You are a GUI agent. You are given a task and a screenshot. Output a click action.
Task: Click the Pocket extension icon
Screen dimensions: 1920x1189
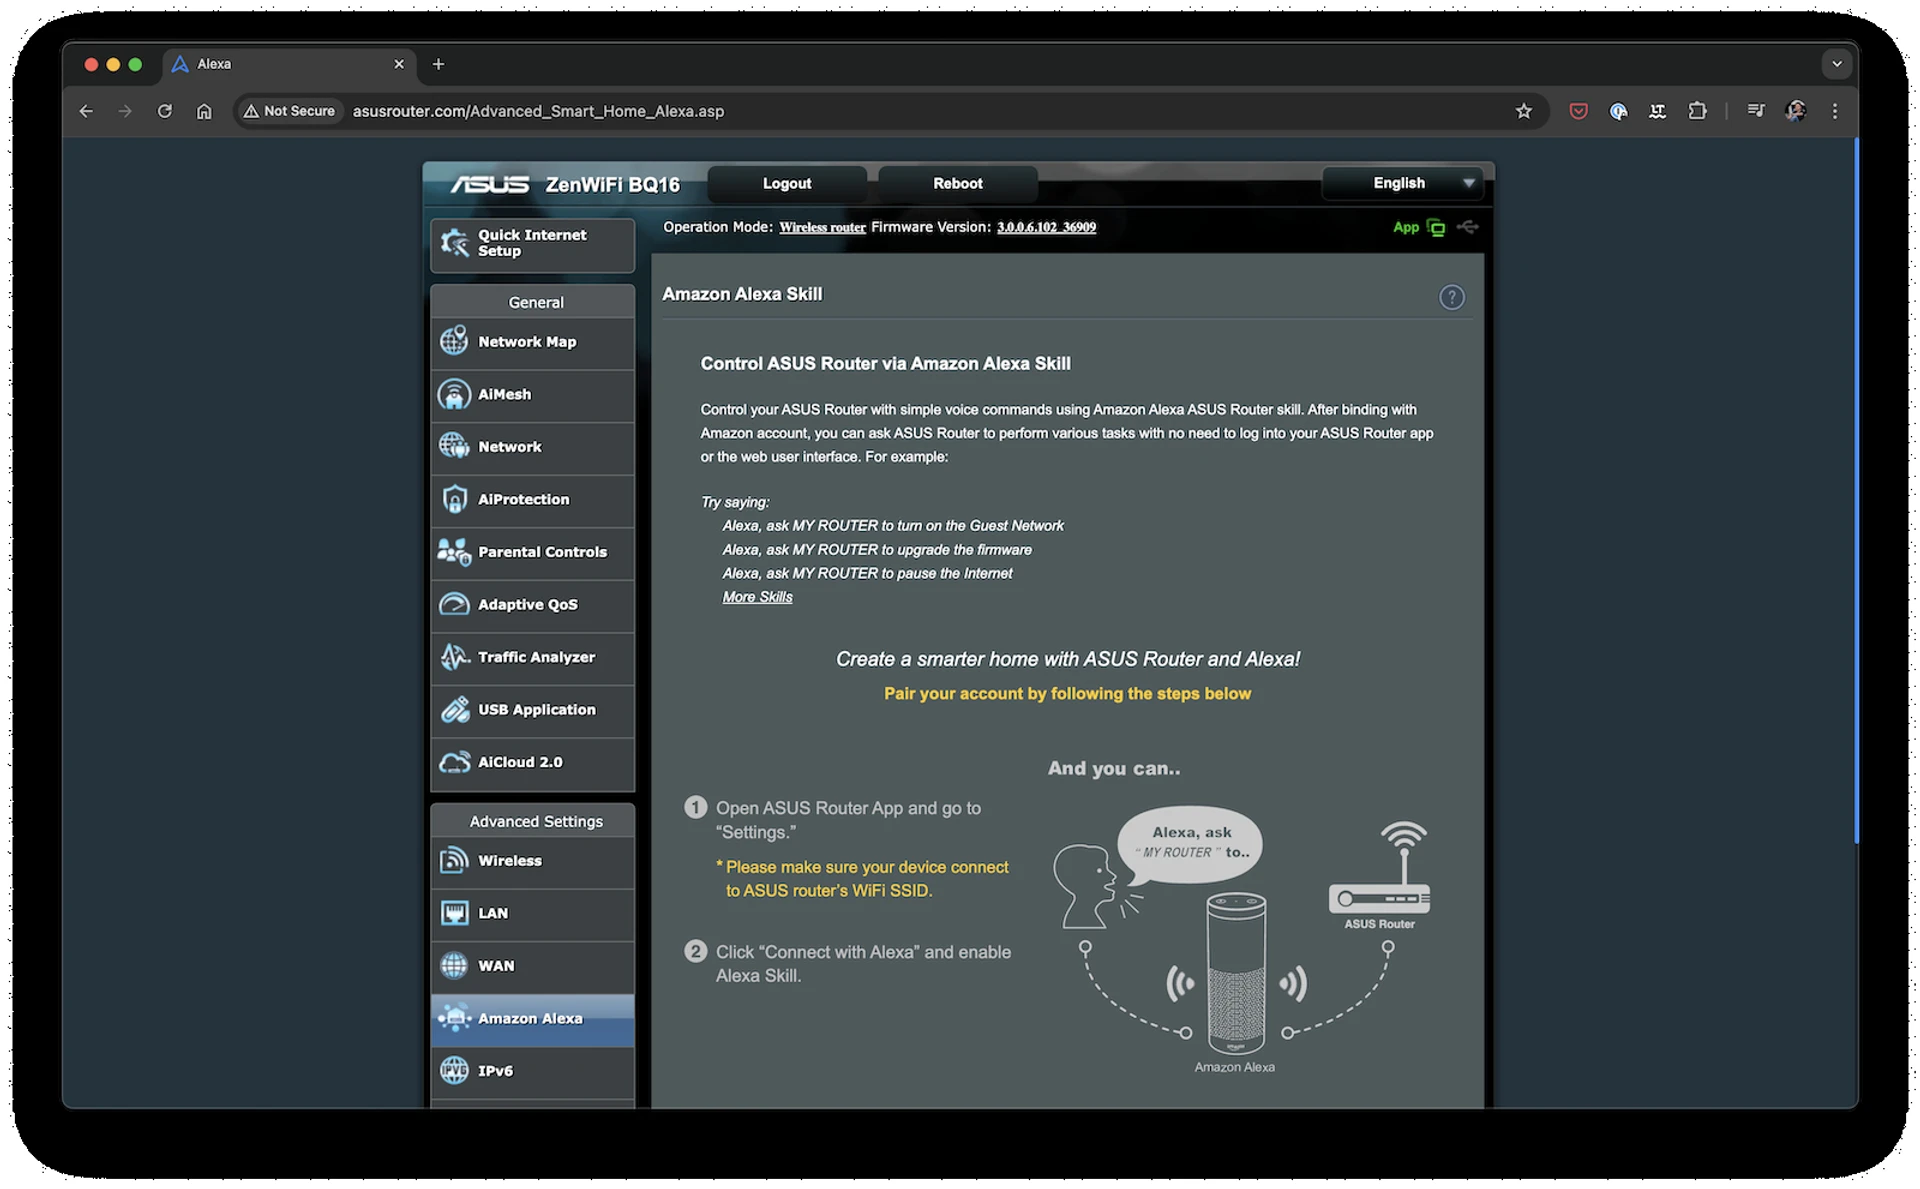[x=1578, y=111]
